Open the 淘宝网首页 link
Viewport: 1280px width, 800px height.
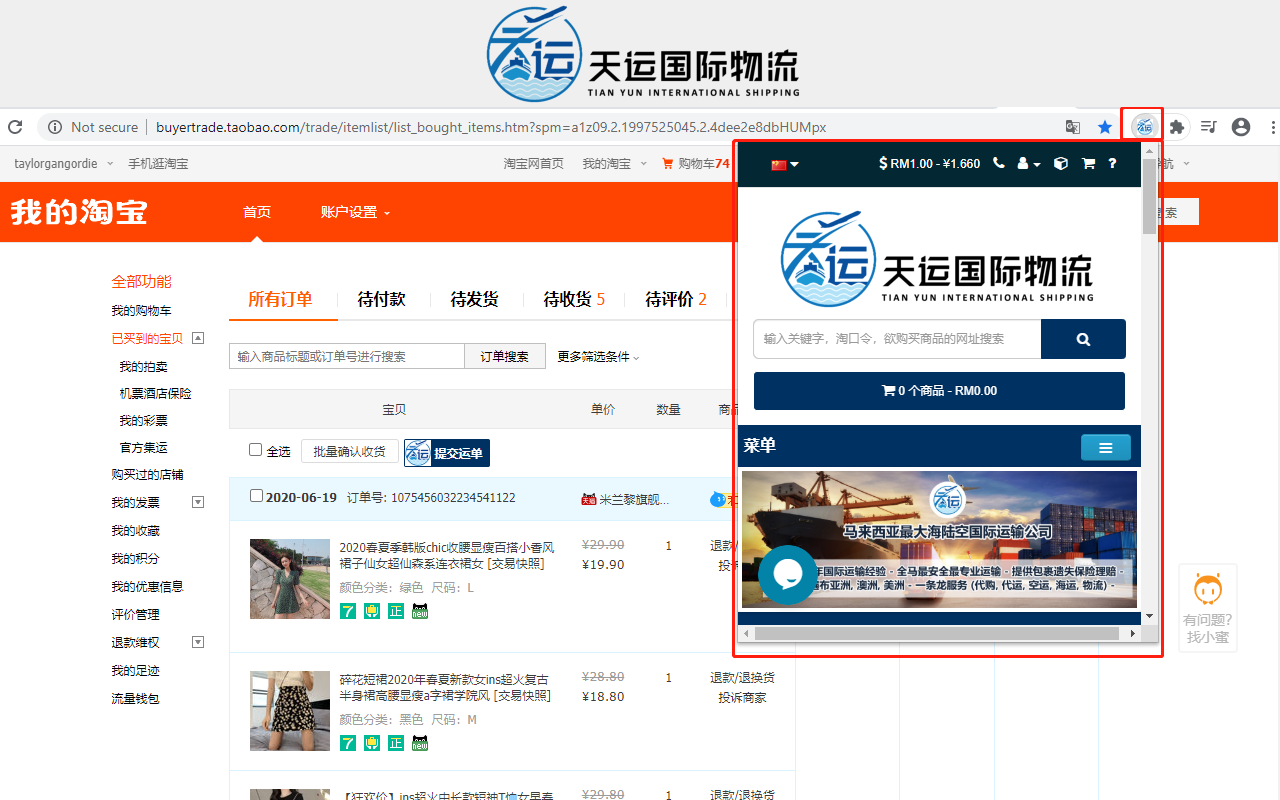pyautogui.click(x=534, y=164)
